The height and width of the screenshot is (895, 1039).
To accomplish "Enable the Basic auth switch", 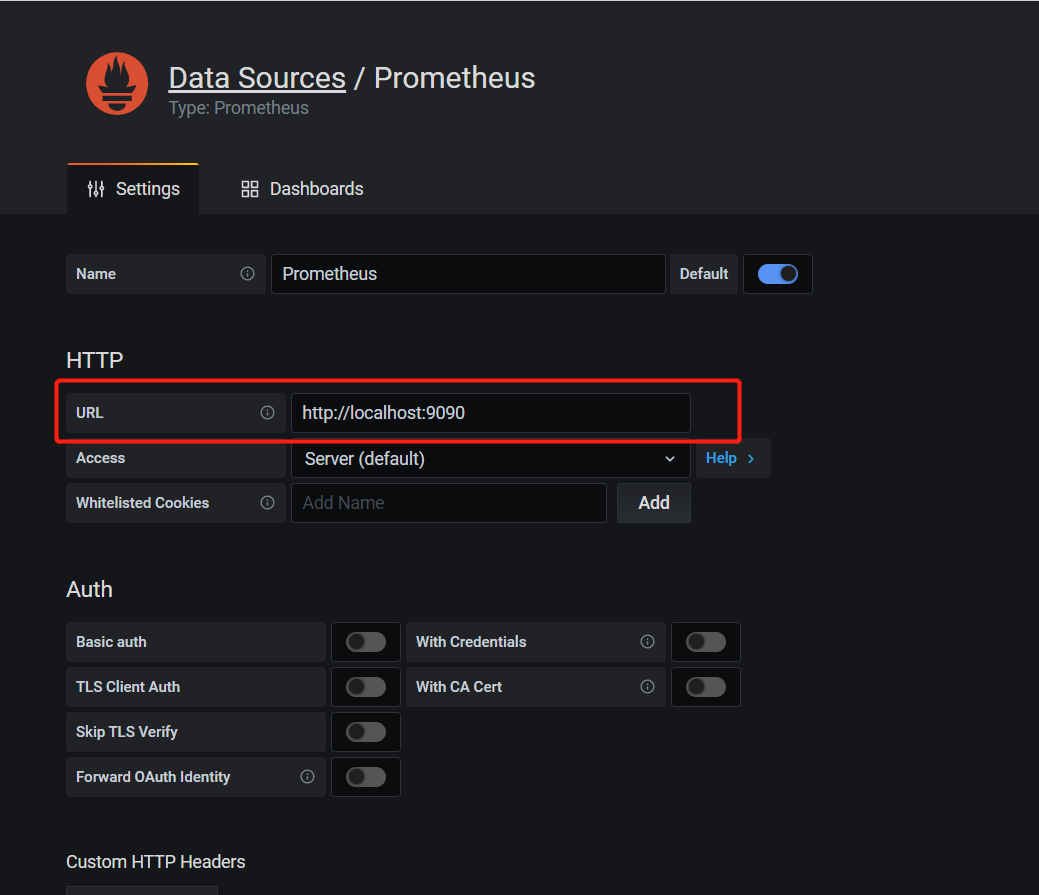I will 365,642.
